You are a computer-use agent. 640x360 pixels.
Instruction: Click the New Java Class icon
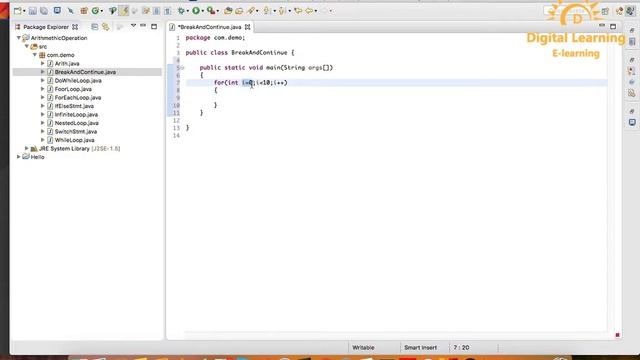pos(95,11)
